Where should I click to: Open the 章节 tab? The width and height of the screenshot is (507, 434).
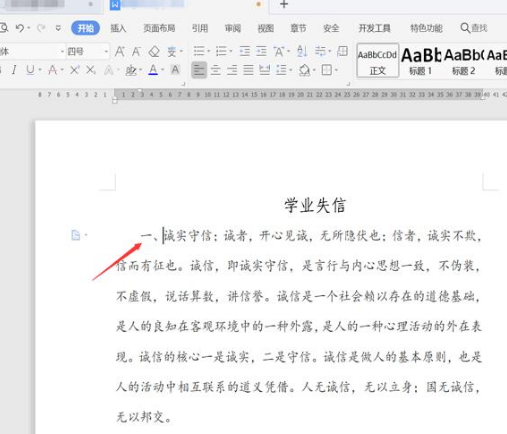(298, 28)
